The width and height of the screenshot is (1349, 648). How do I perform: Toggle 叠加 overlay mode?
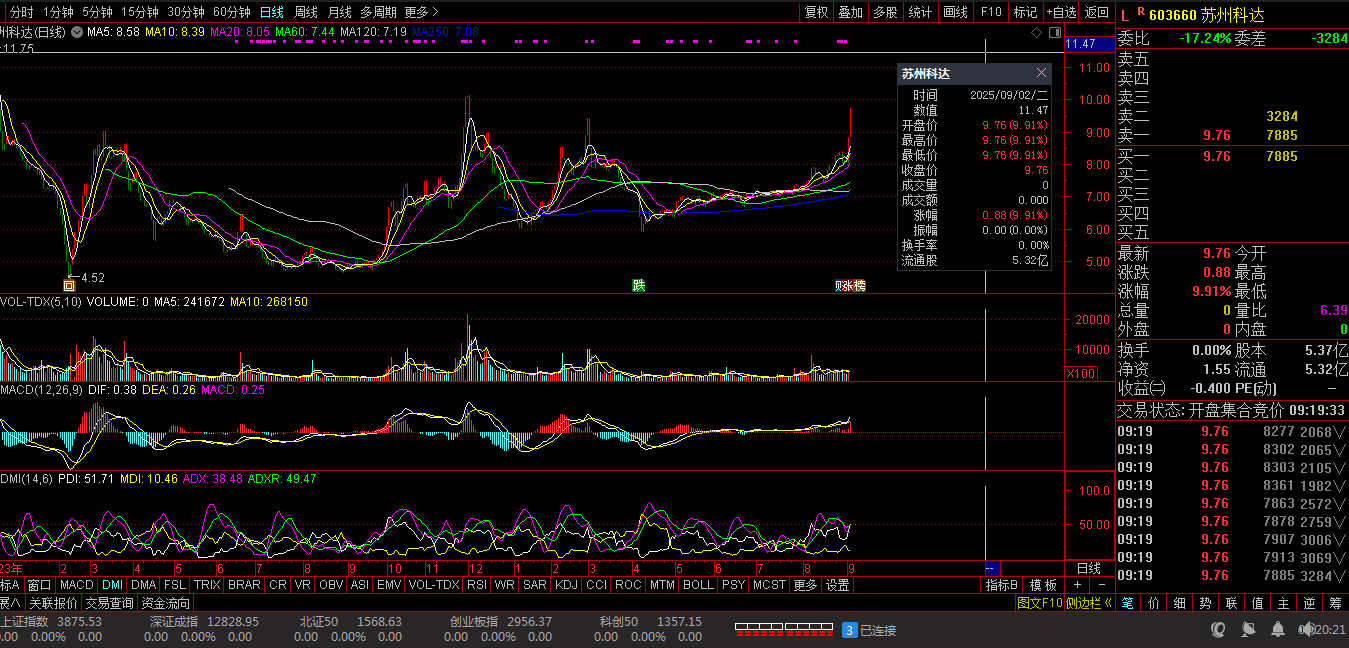click(850, 12)
